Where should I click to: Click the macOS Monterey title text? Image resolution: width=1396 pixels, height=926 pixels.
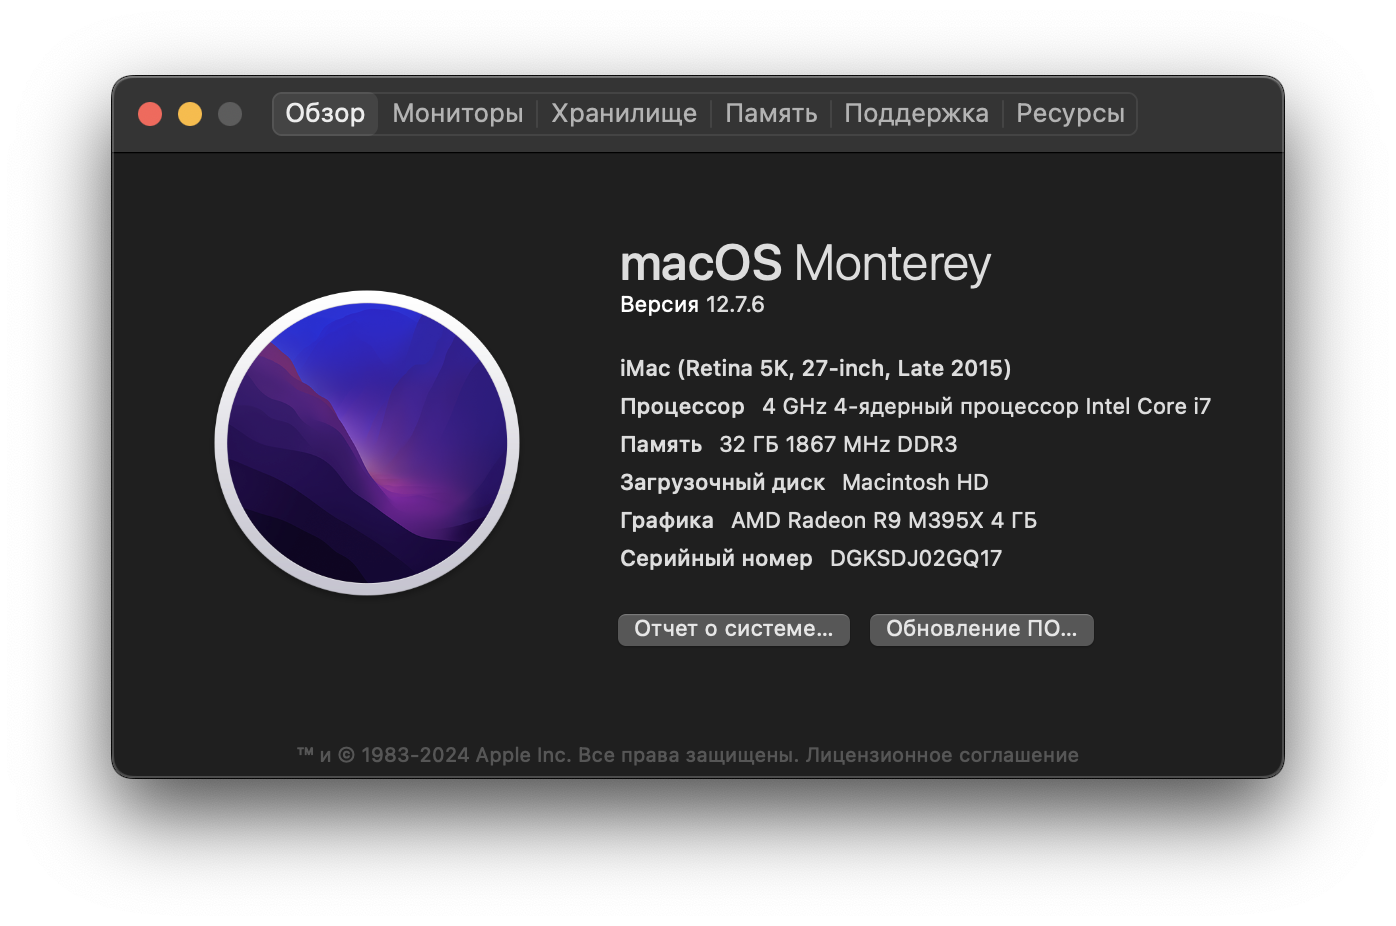point(805,264)
